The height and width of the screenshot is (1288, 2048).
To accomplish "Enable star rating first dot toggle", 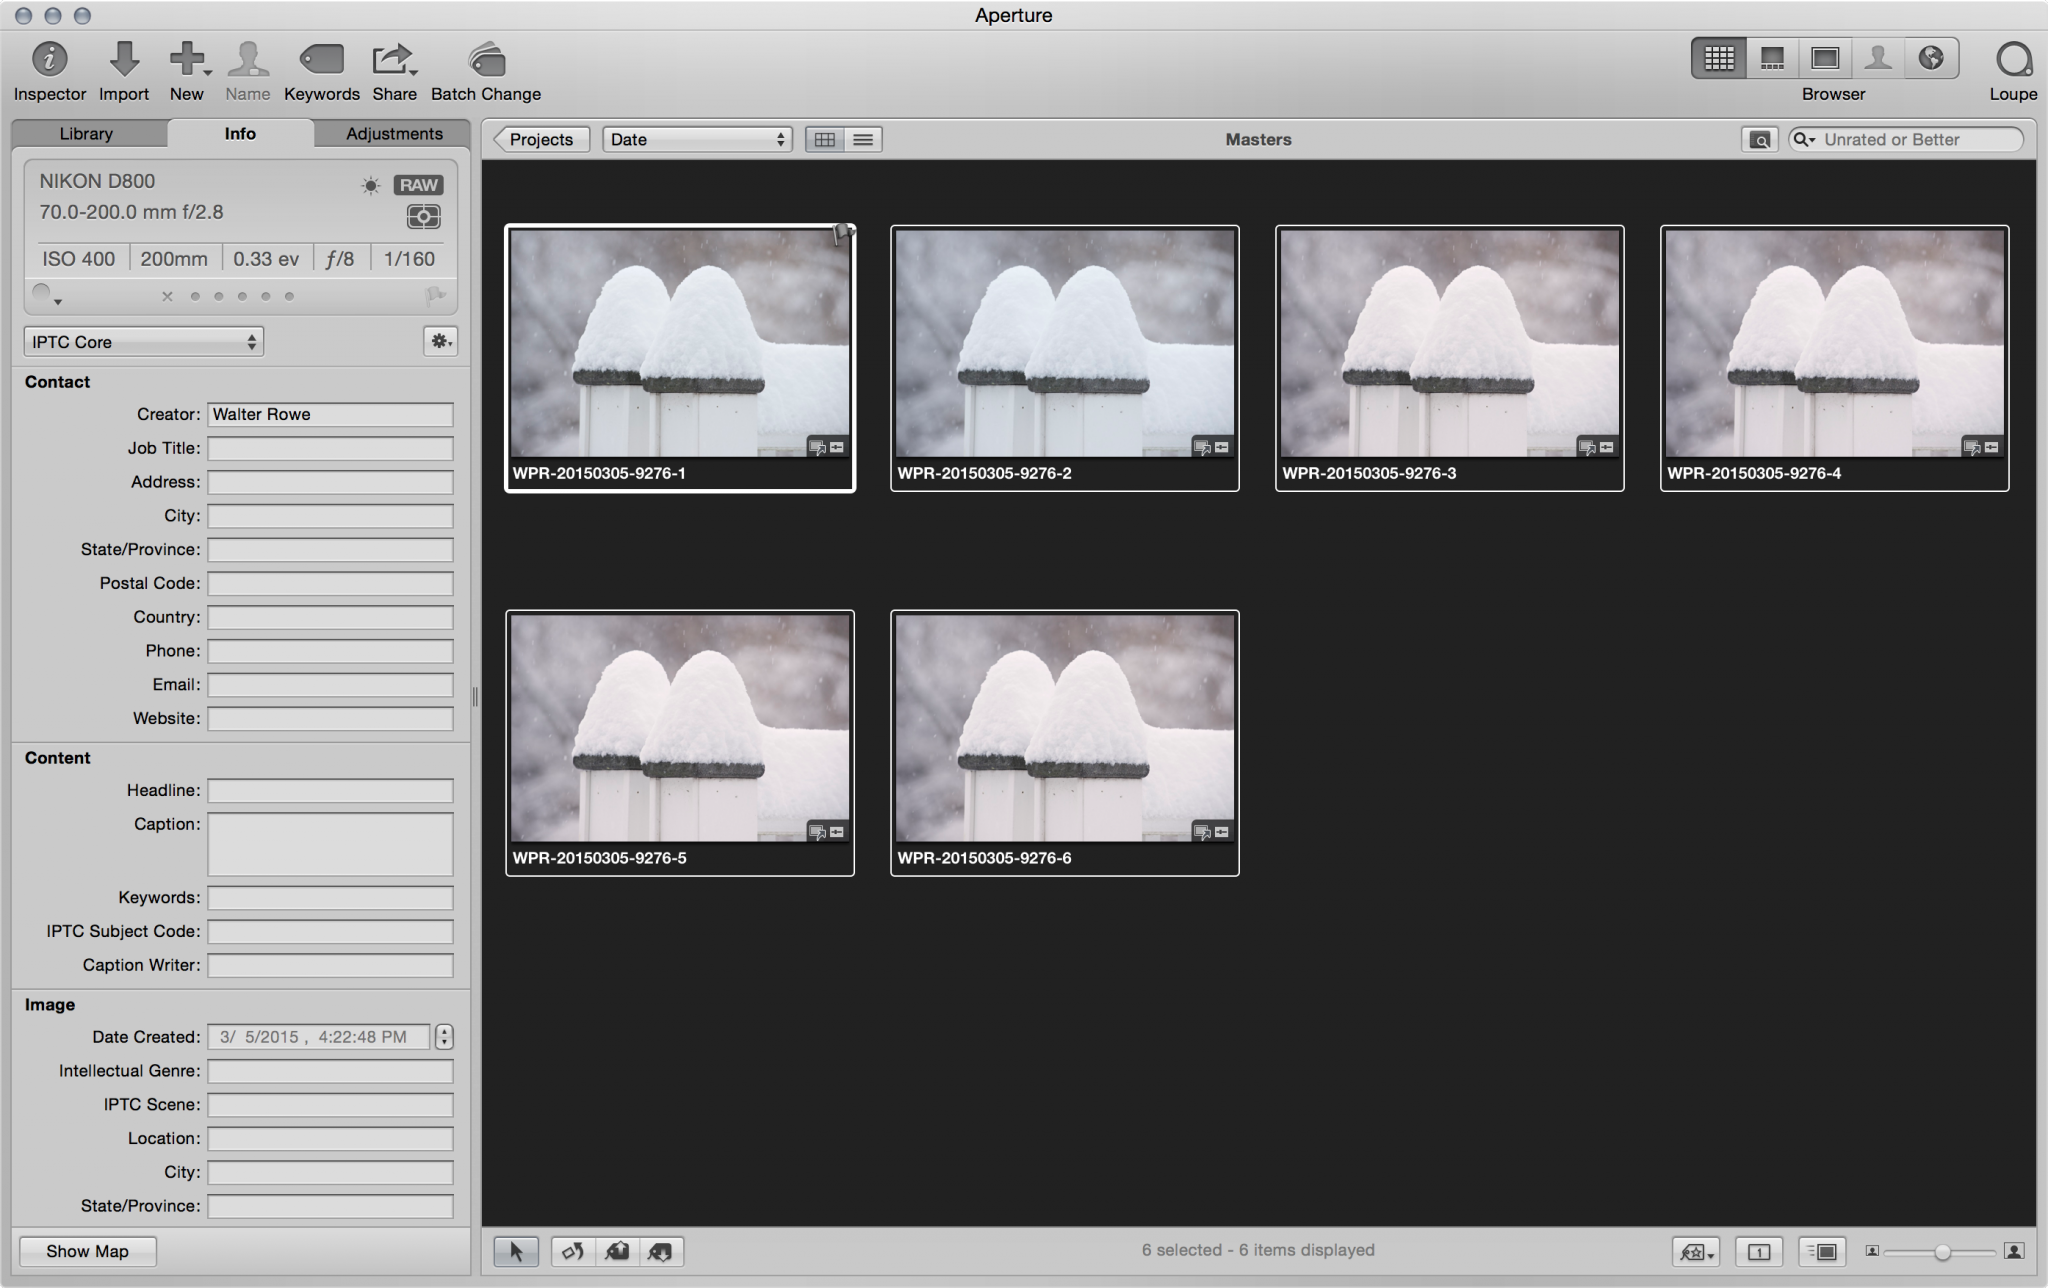I will coord(190,297).
